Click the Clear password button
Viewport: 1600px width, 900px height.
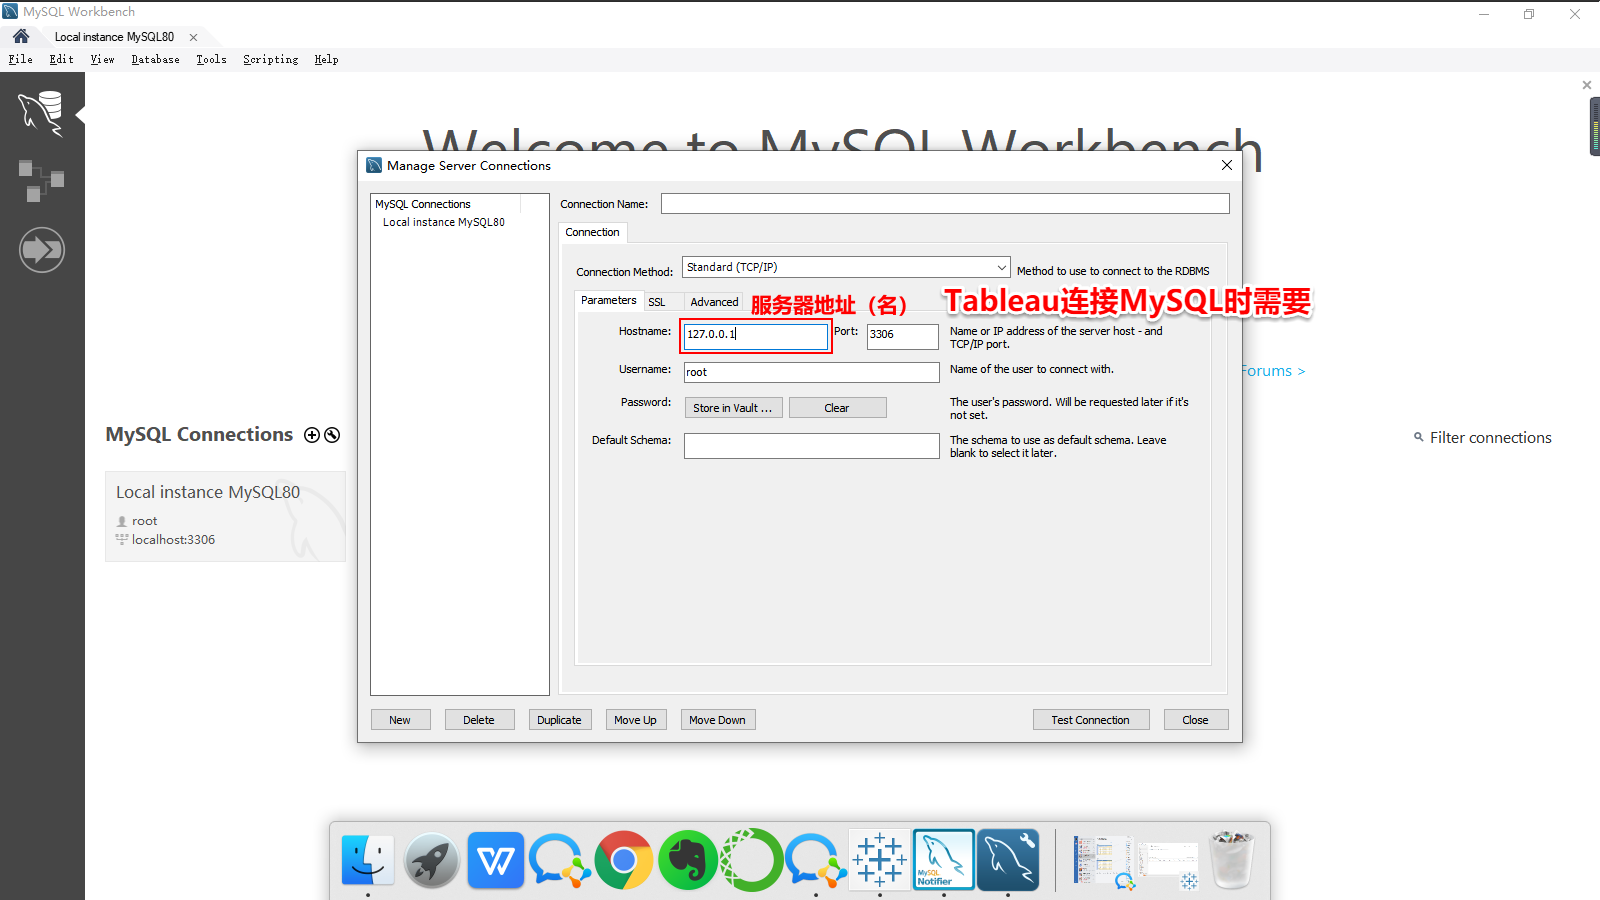[x=837, y=408]
